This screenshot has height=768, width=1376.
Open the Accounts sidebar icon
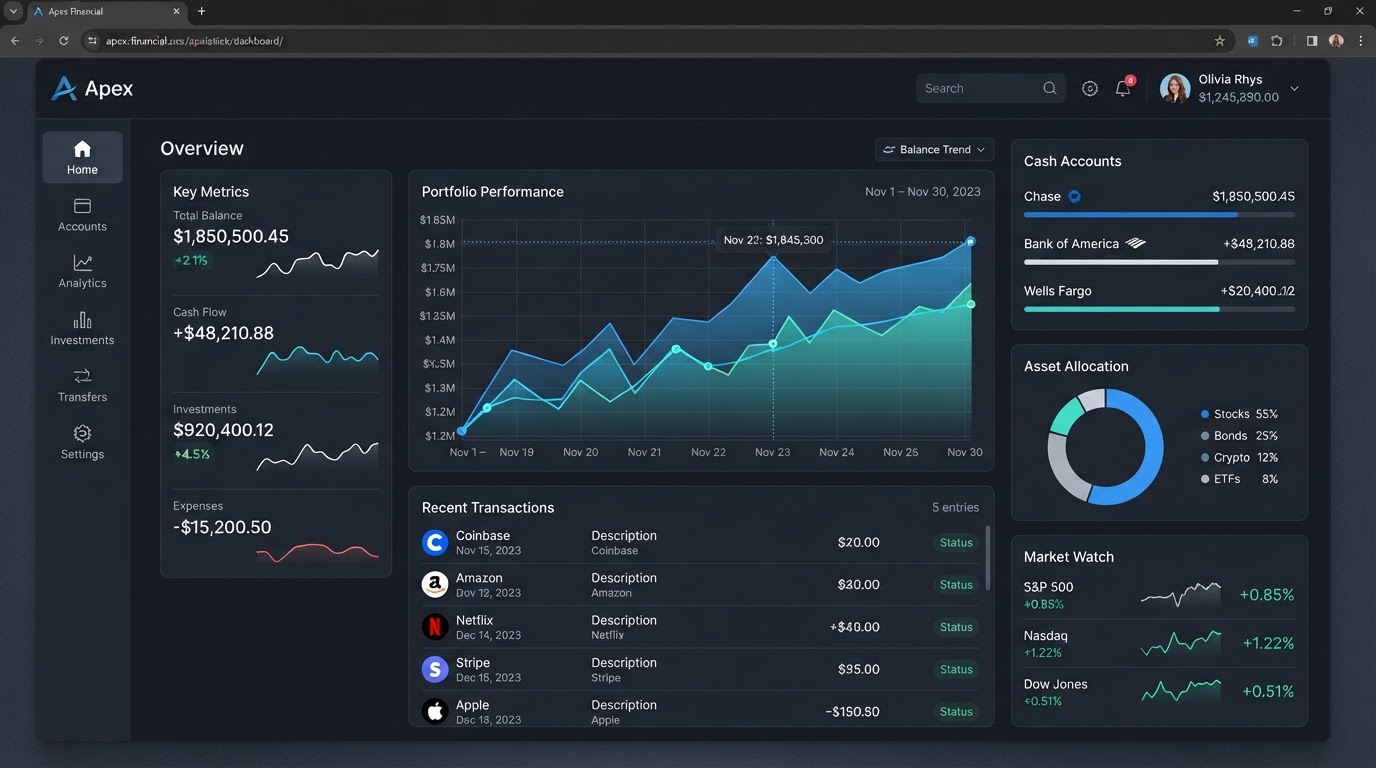[x=82, y=206]
